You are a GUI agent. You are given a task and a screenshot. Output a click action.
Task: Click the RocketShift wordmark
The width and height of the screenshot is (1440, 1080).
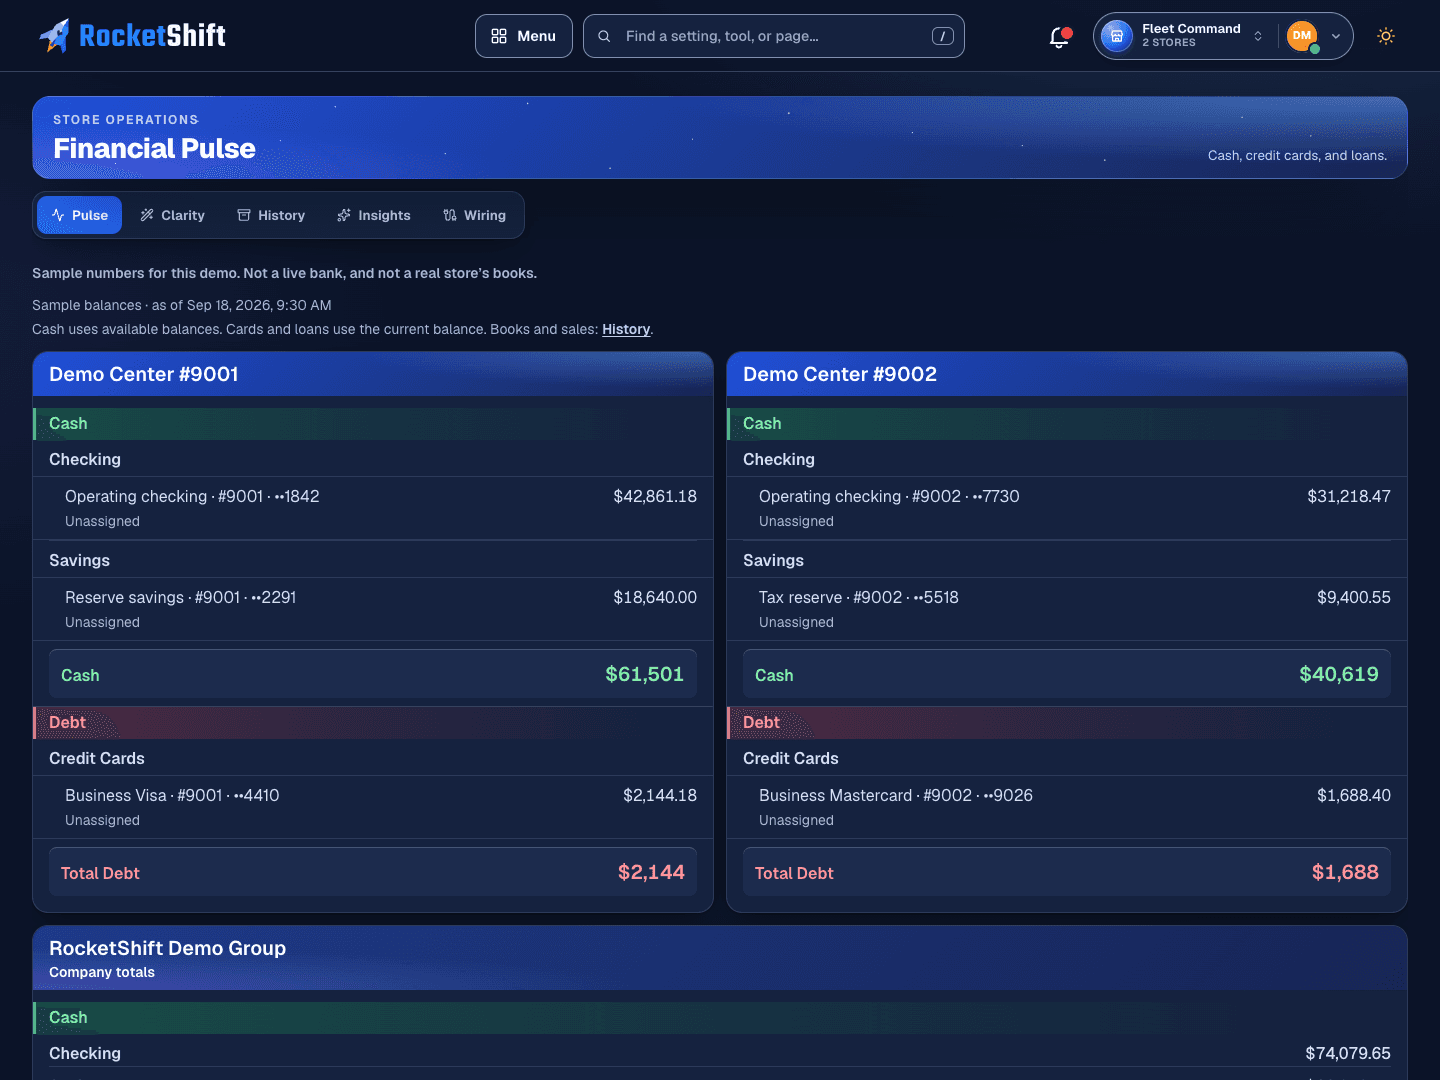pyautogui.click(x=152, y=36)
